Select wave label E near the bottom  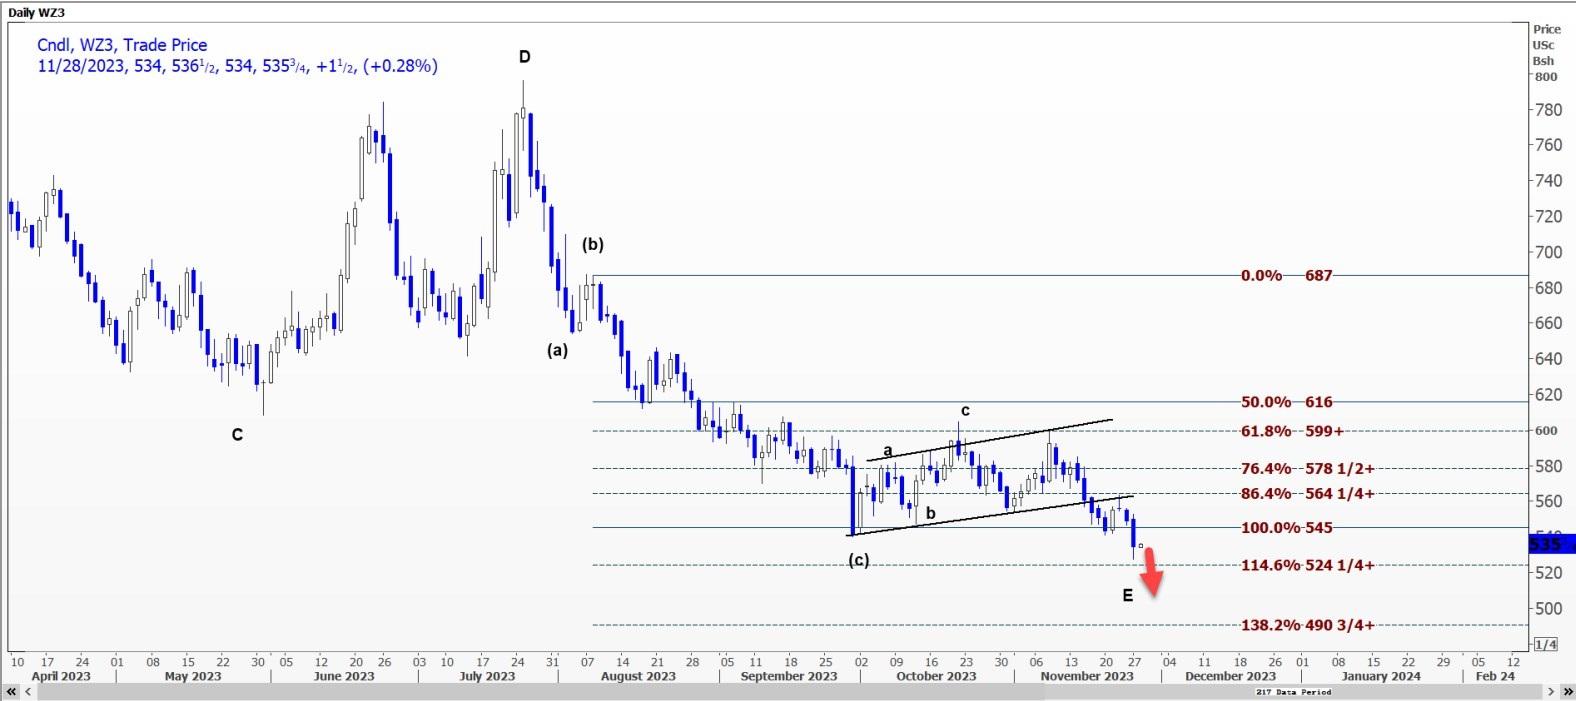1128,596
